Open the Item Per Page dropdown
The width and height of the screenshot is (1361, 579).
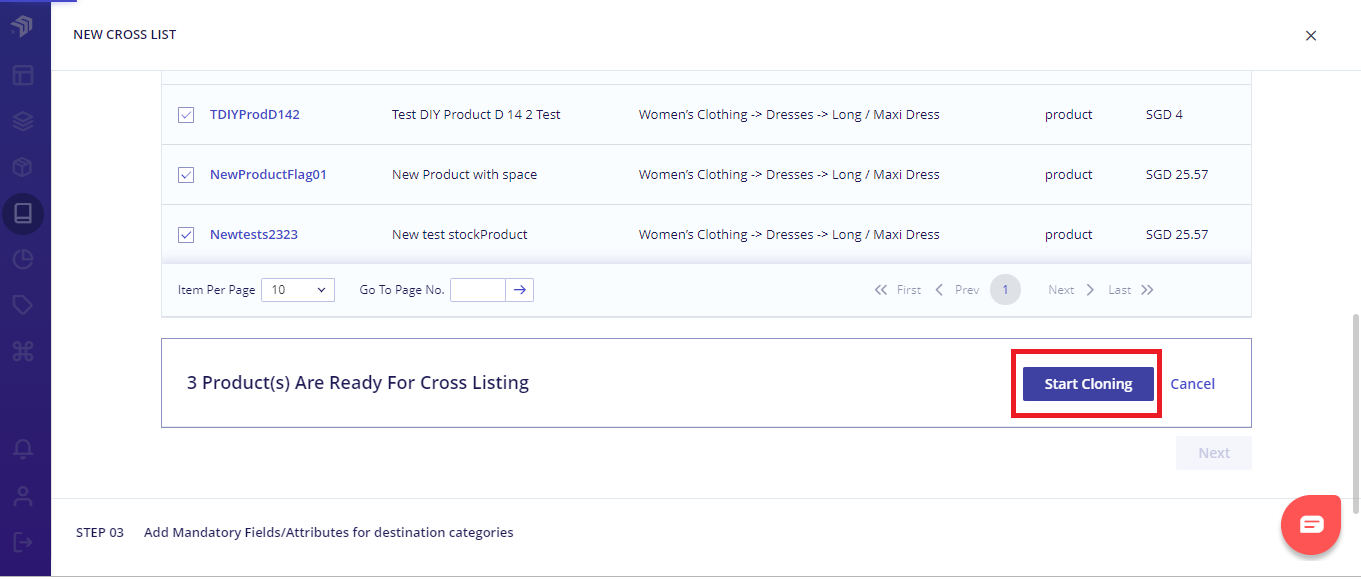(298, 290)
